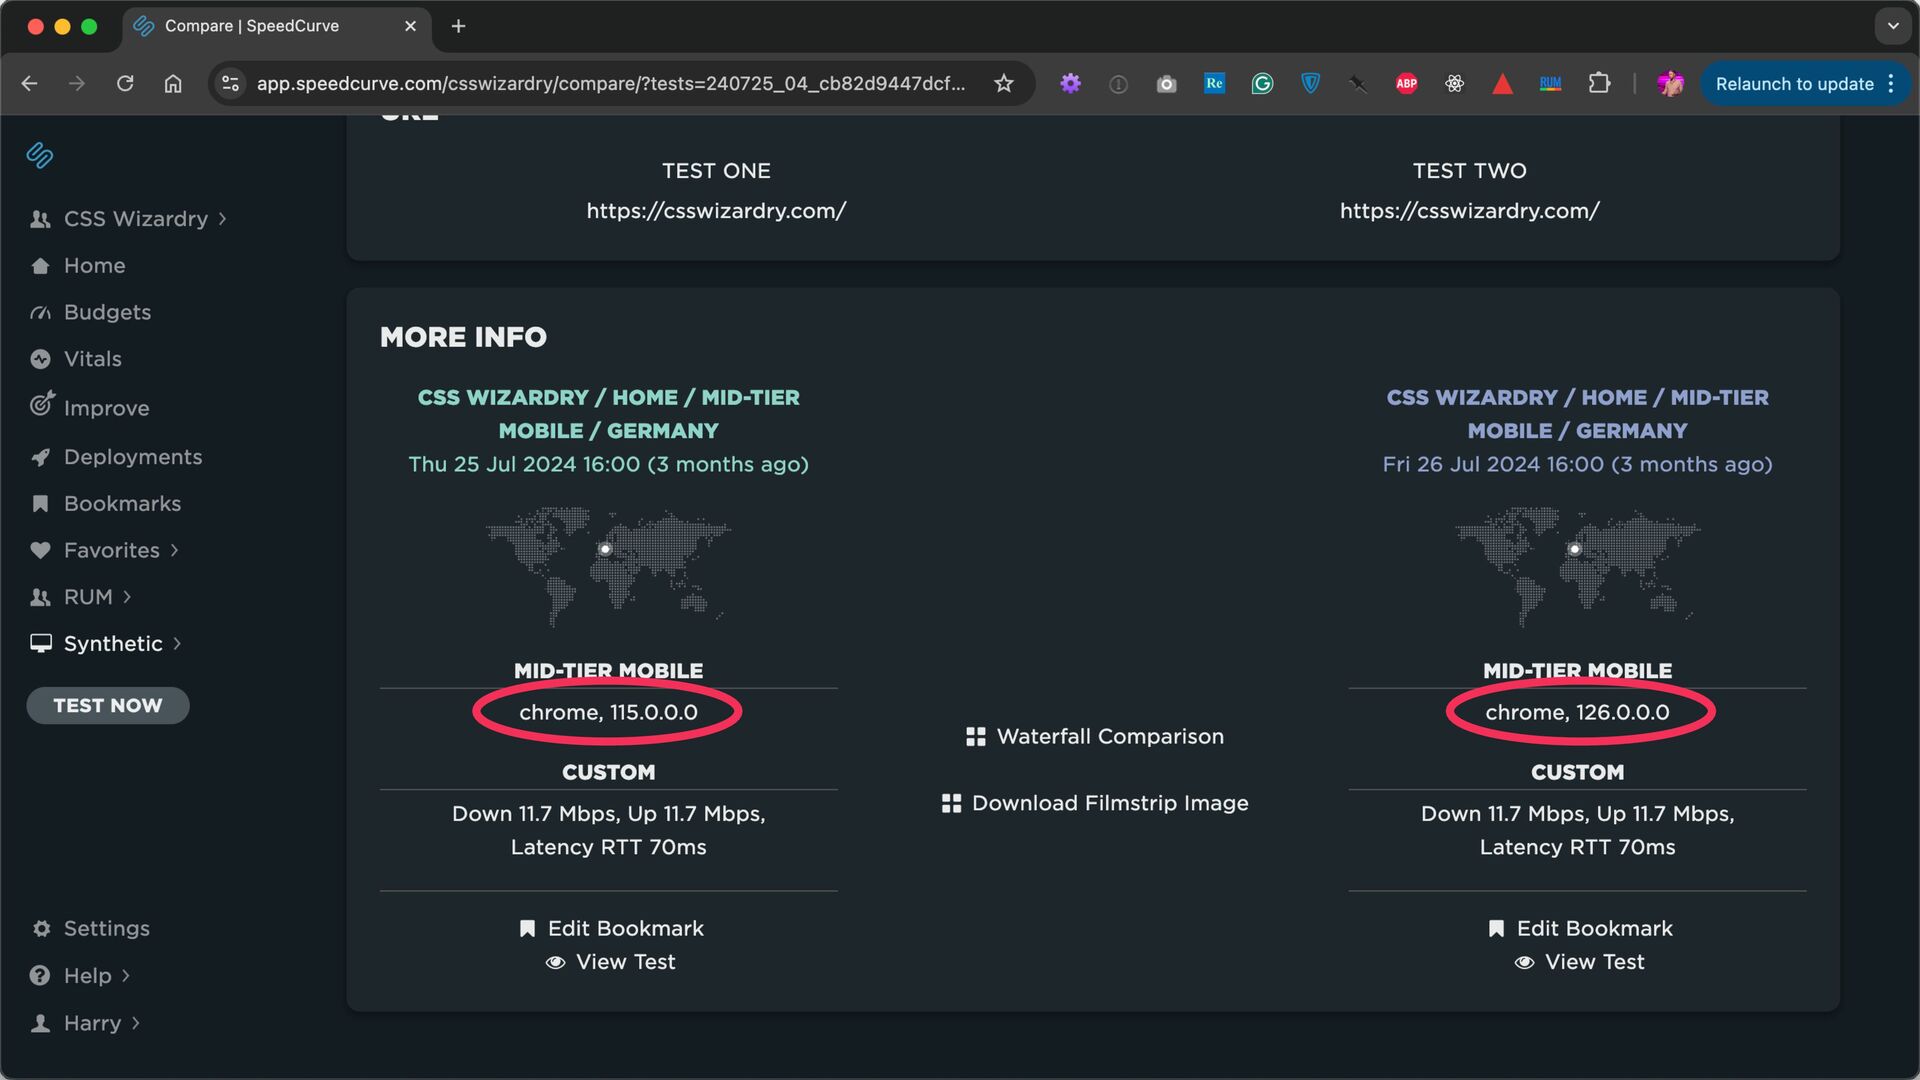Viewport: 1920px width, 1080px height.
Task: Click the browser back arrow
Action: (29, 84)
